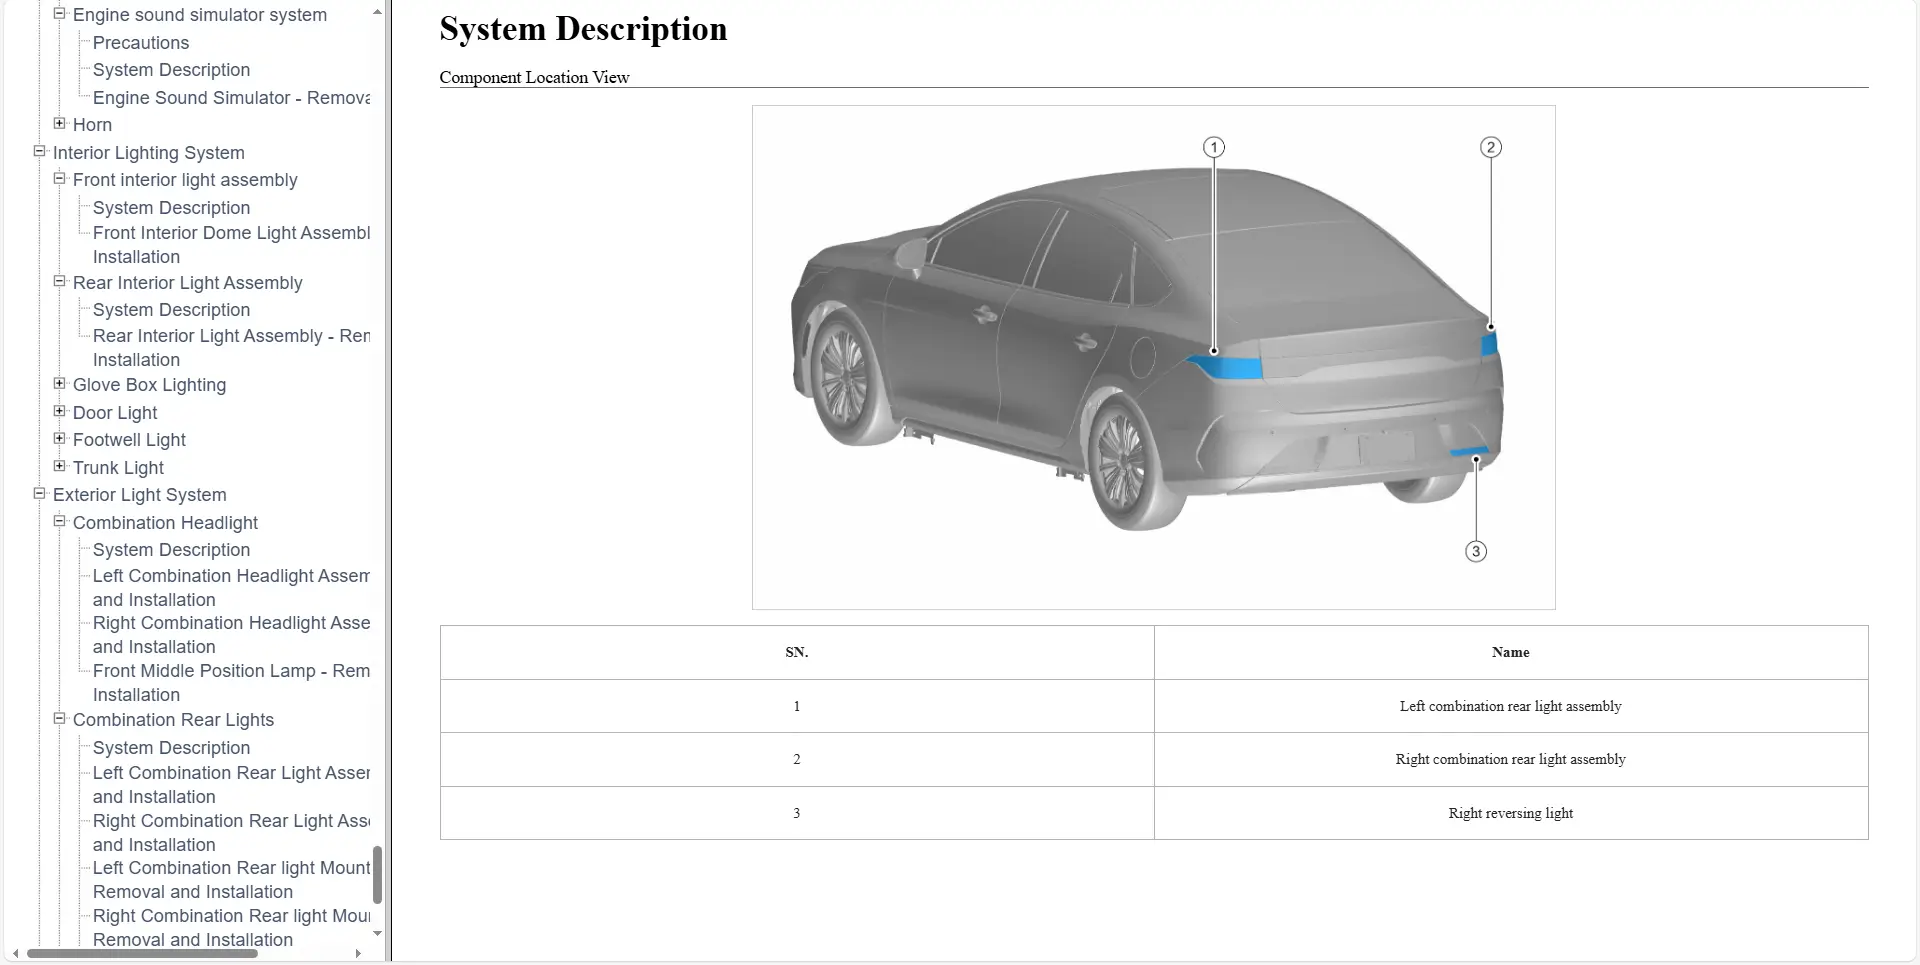Collapse the Engine sound simulator system node
Image resolution: width=1920 pixels, height=965 pixels.
point(59,14)
